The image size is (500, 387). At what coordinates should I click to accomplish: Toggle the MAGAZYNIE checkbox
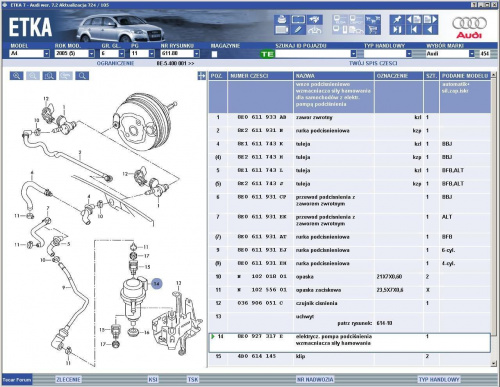coord(214,54)
